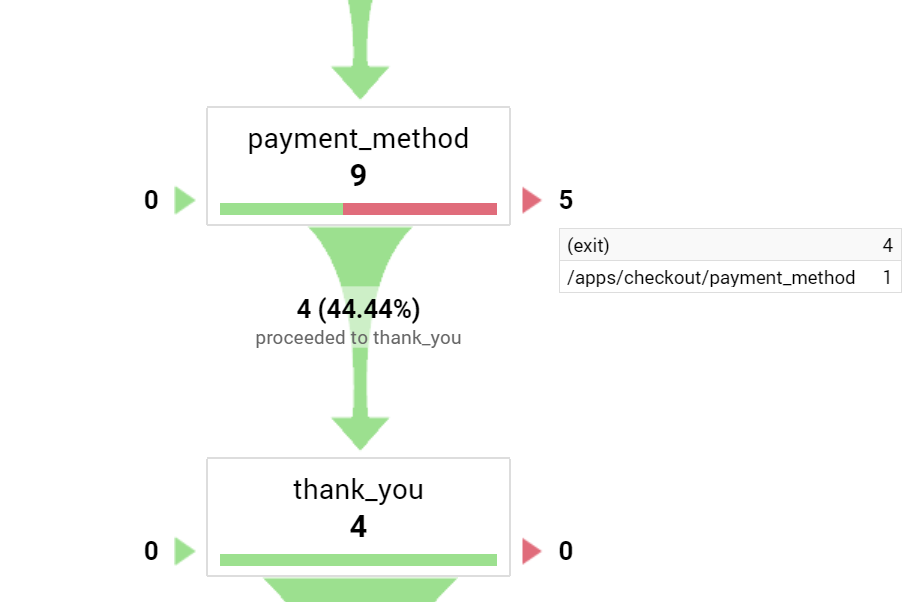Viewport: 909px width, 602px height.
Task: Click thank_you exits count 0
Action: tap(566, 551)
